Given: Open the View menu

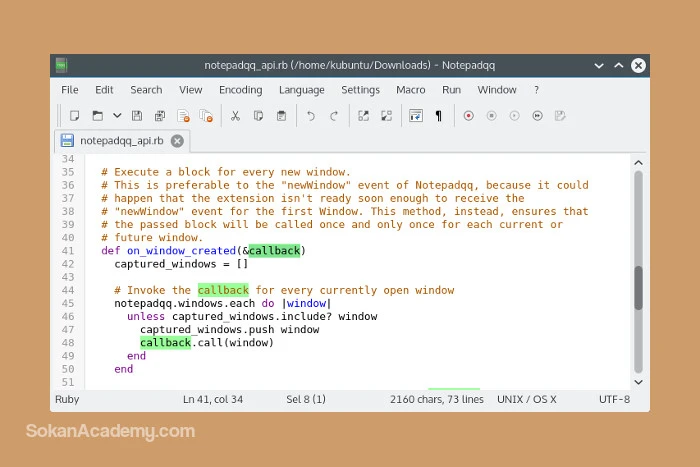Looking at the screenshot, I should pyautogui.click(x=191, y=90).
